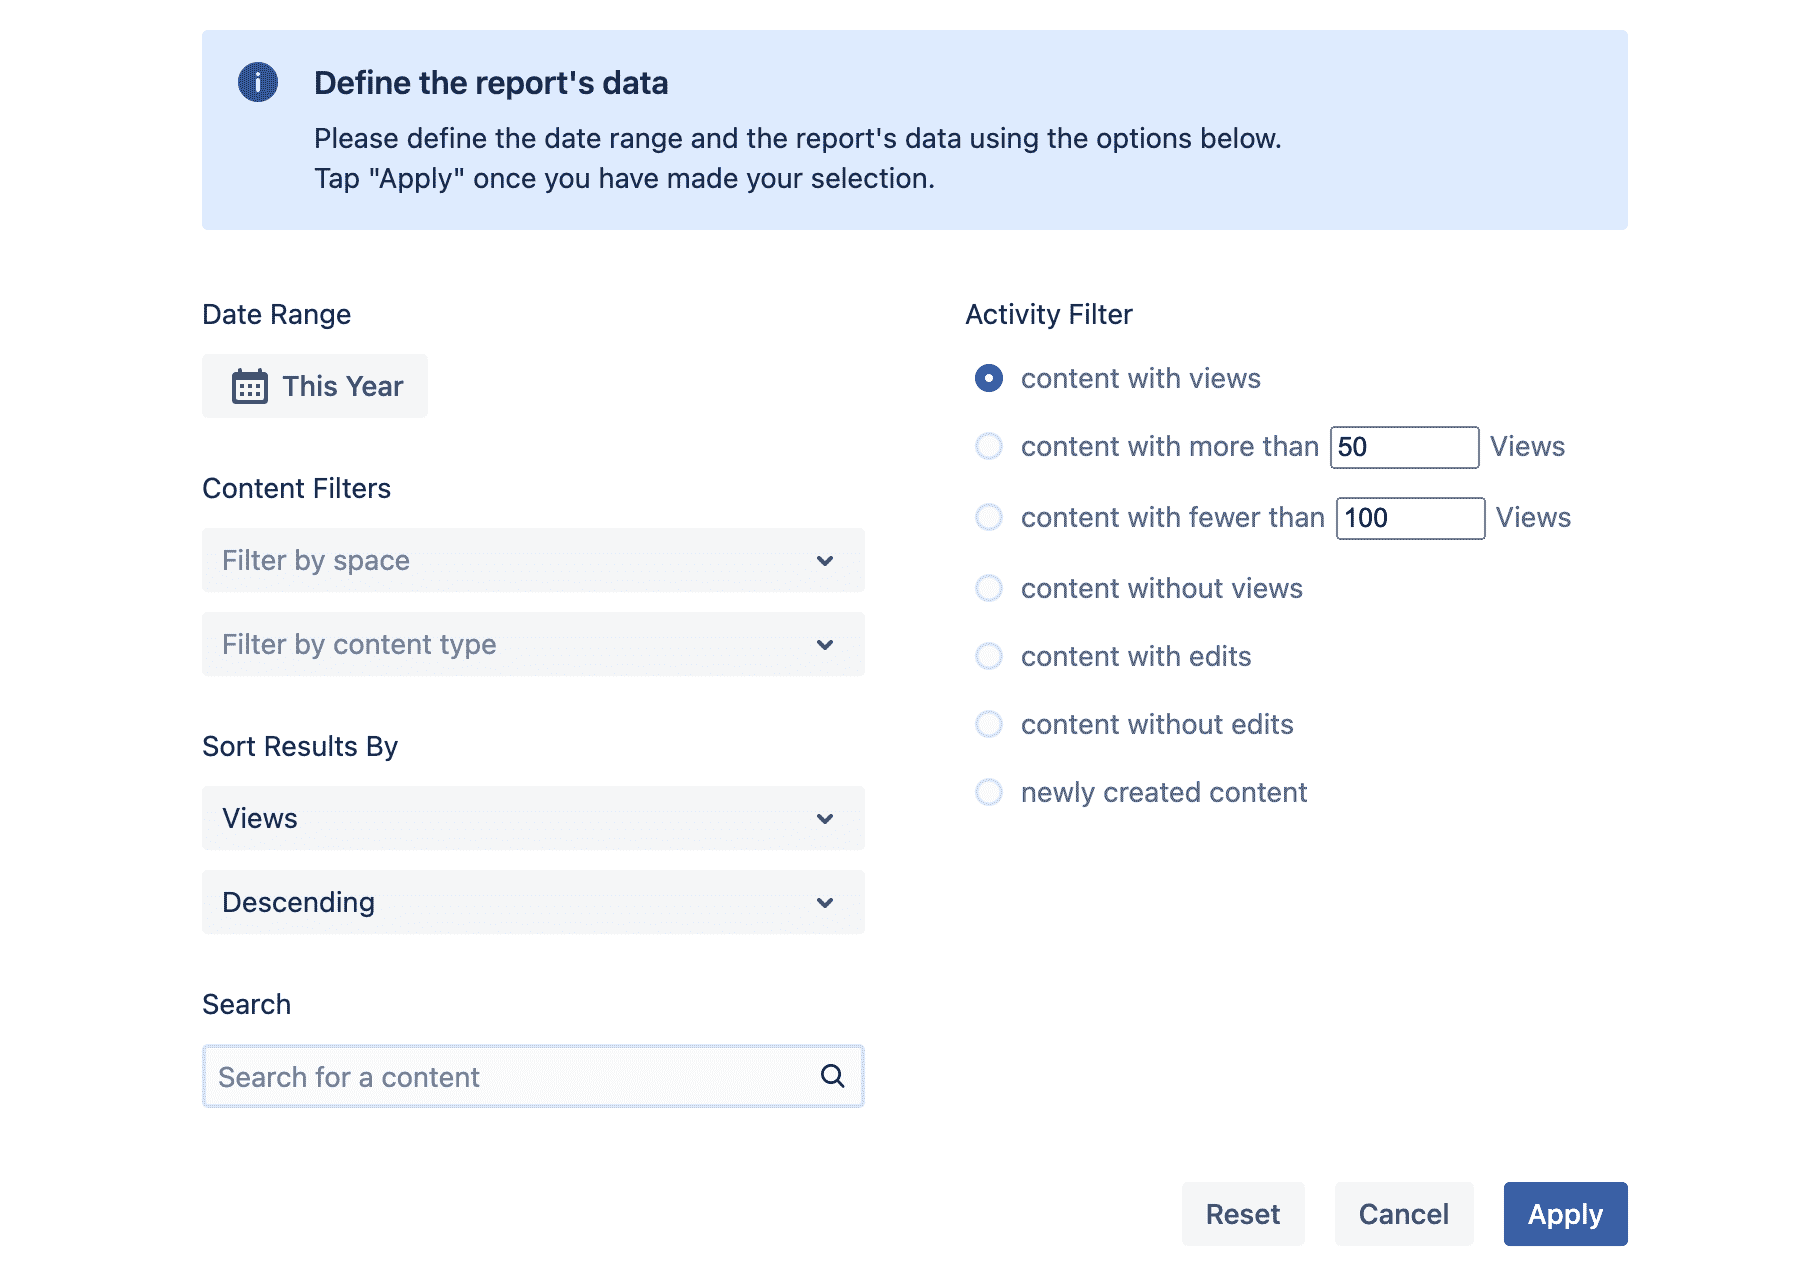This screenshot has width=1820, height=1278.
Task: Click the magnifier icon in the search field
Action: click(x=833, y=1076)
